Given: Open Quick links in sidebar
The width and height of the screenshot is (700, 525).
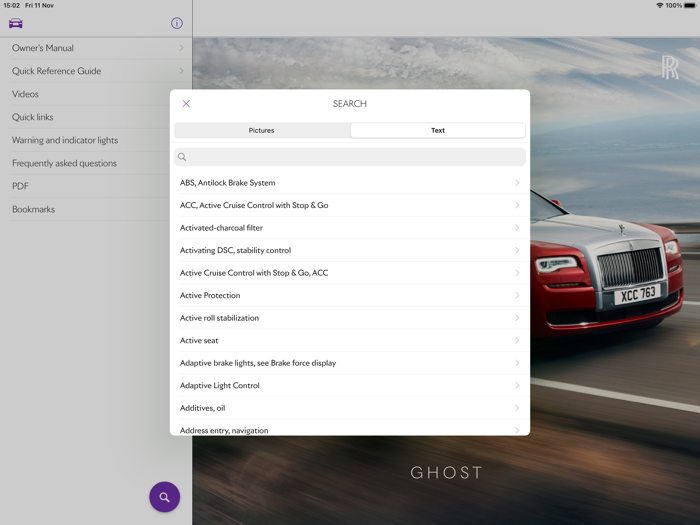Looking at the screenshot, I should click(x=85, y=117).
